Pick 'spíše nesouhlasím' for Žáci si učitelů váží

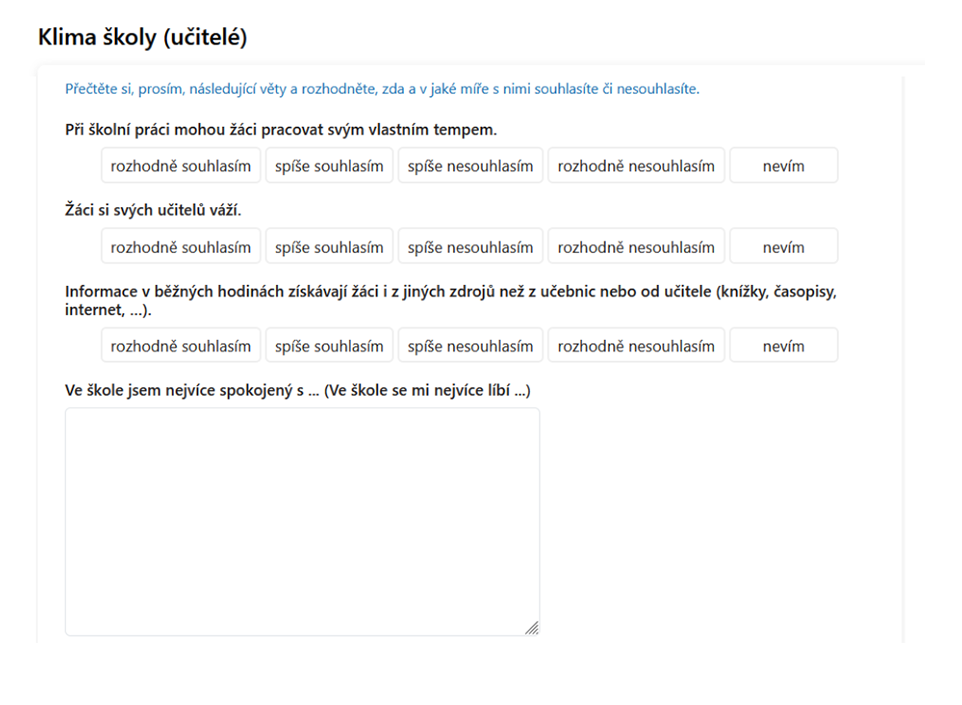coord(471,247)
